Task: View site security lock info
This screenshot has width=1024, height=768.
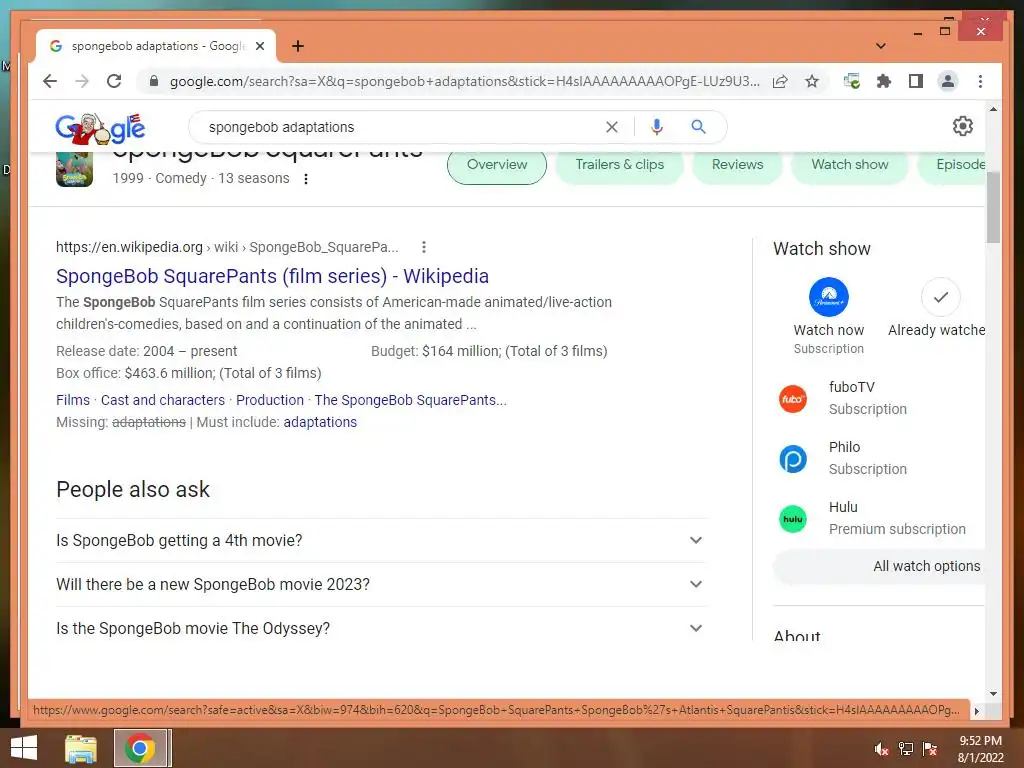Action: coord(153,82)
